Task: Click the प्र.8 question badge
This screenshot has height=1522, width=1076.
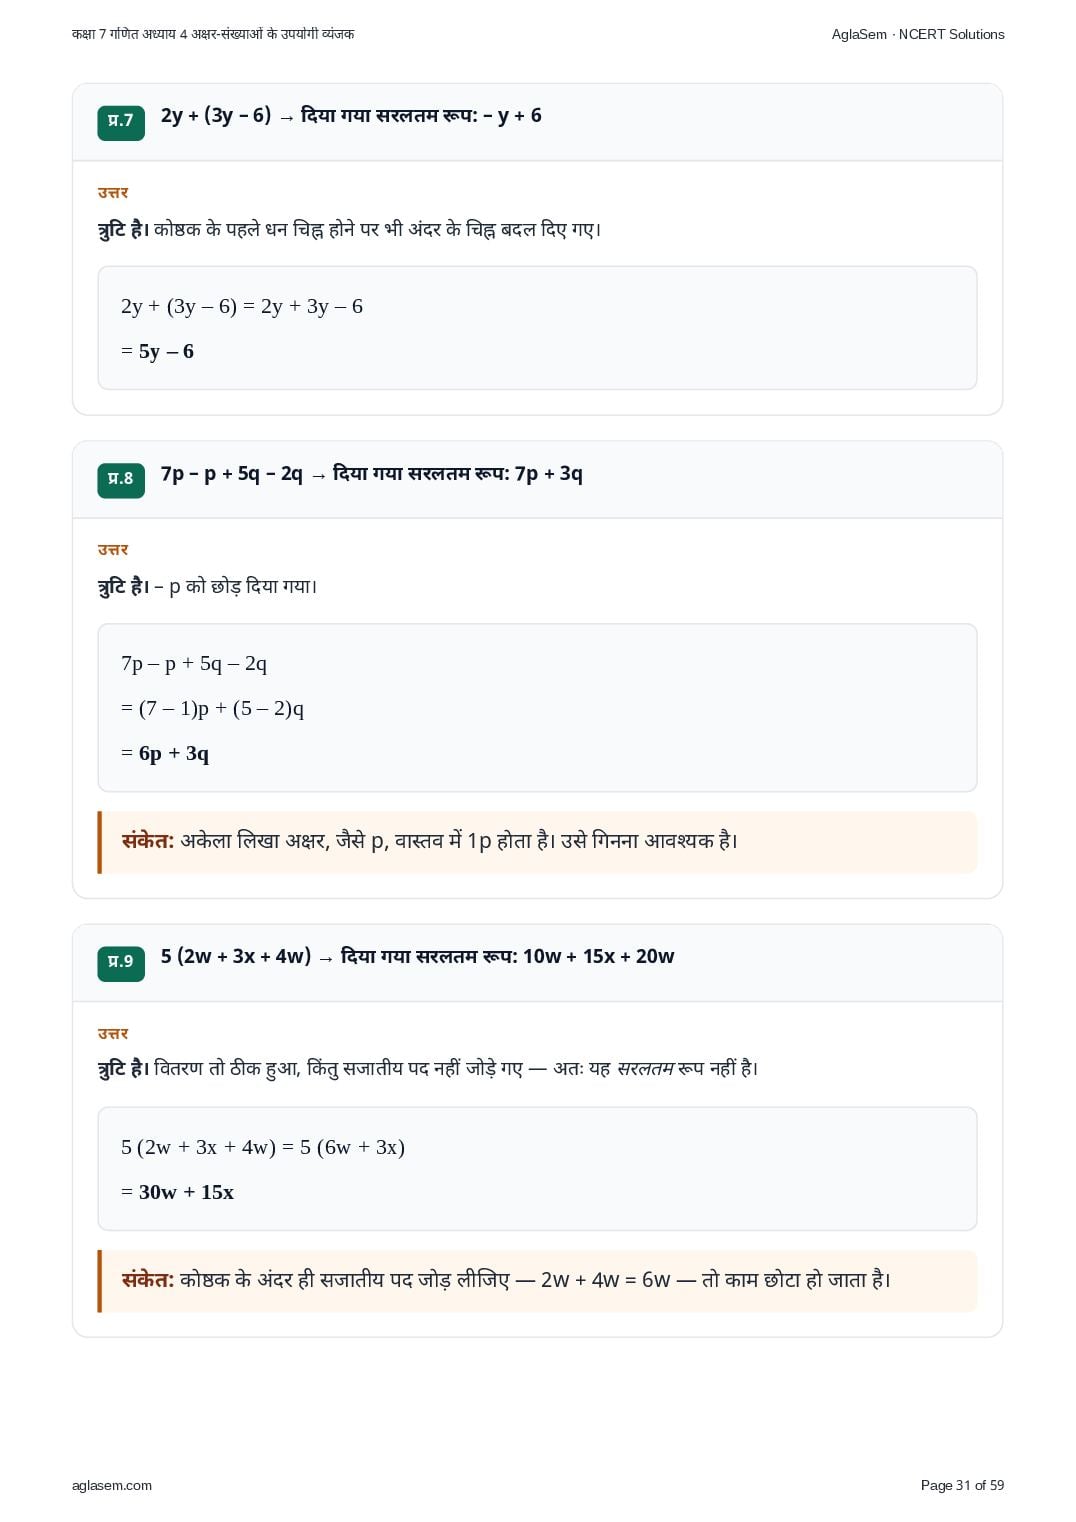Action: (x=121, y=479)
